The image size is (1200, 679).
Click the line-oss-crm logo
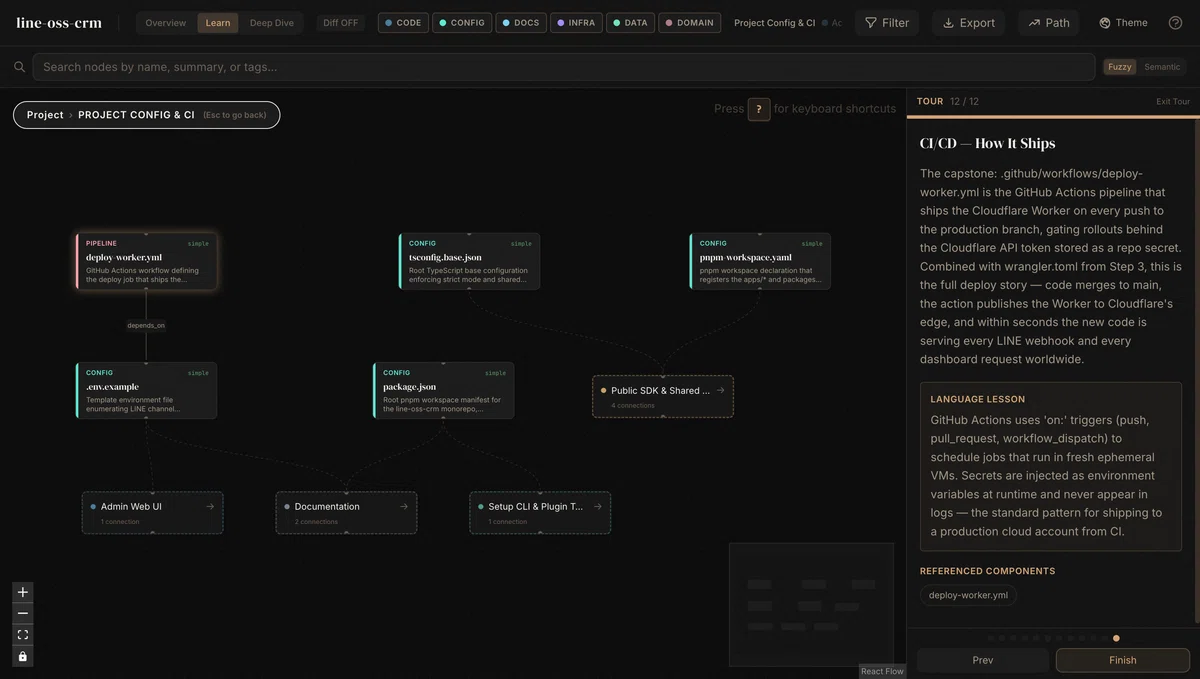pyautogui.click(x=59, y=23)
